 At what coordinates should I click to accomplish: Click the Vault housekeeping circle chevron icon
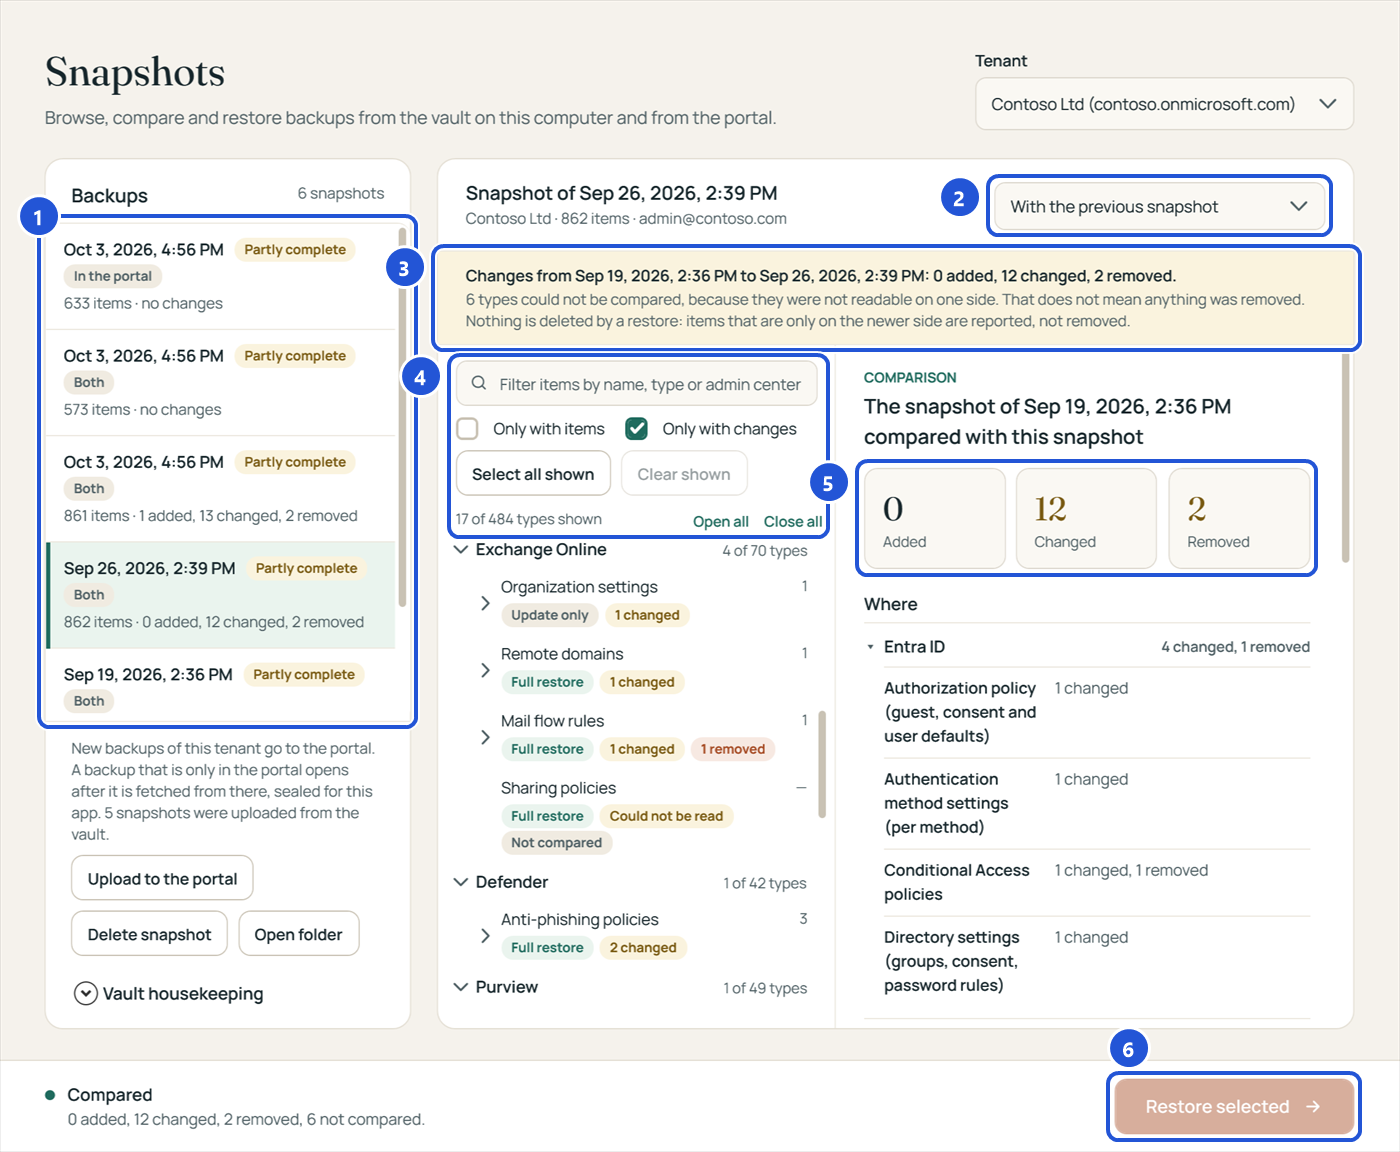[x=86, y=993]
